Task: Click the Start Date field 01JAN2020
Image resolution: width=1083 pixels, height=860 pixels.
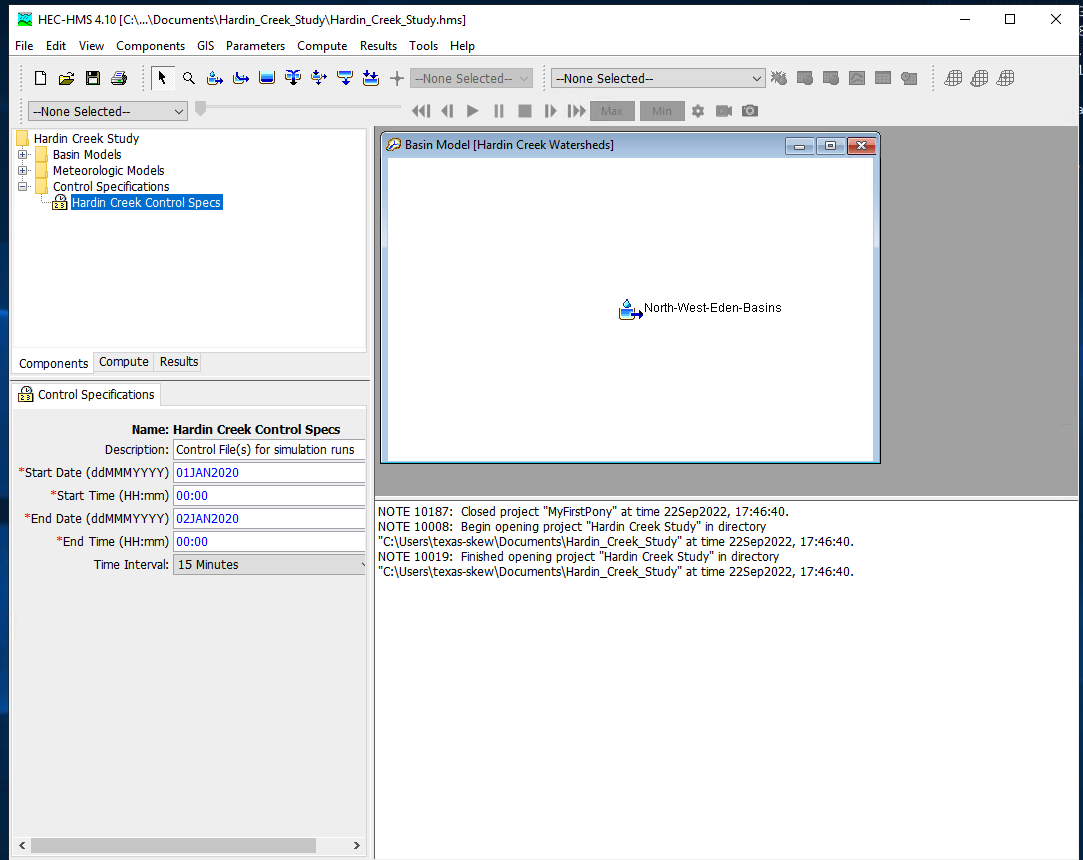Action: click(x=269, y=472)
